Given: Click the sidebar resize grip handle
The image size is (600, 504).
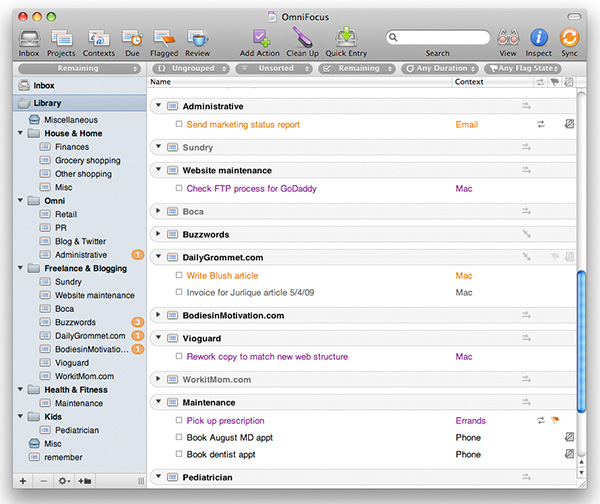Looking at the screenshot, I should coord(141,481).
